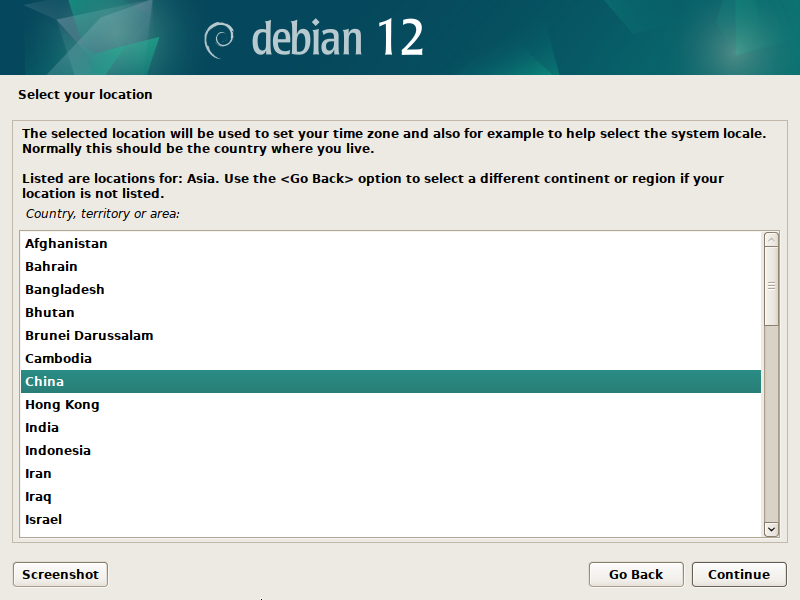The height and width of the screenshot is (600, 800).
Task: Choose Cambodia as your country
Action: pyautogui.click(x=58, y=358)
